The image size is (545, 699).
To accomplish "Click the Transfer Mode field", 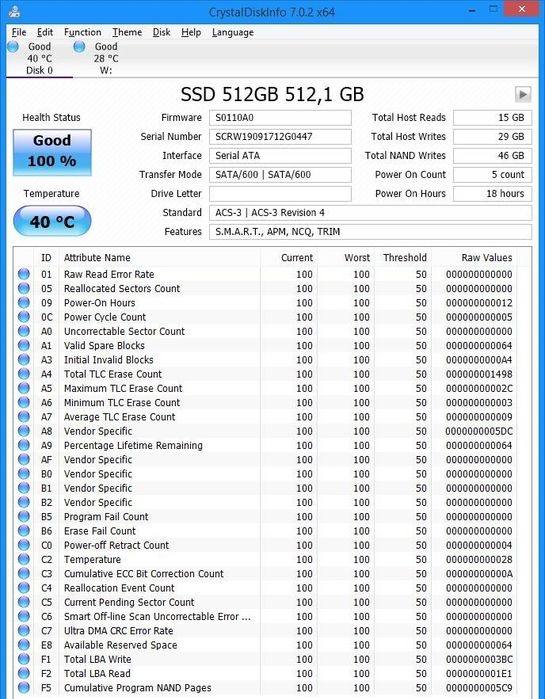I will click(280, 175).
